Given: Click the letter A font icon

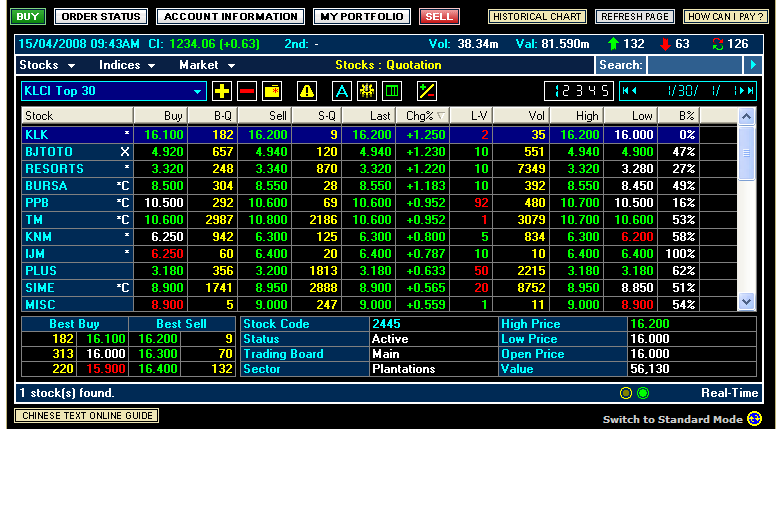Looking at the screenshot, I should (341, 91).
